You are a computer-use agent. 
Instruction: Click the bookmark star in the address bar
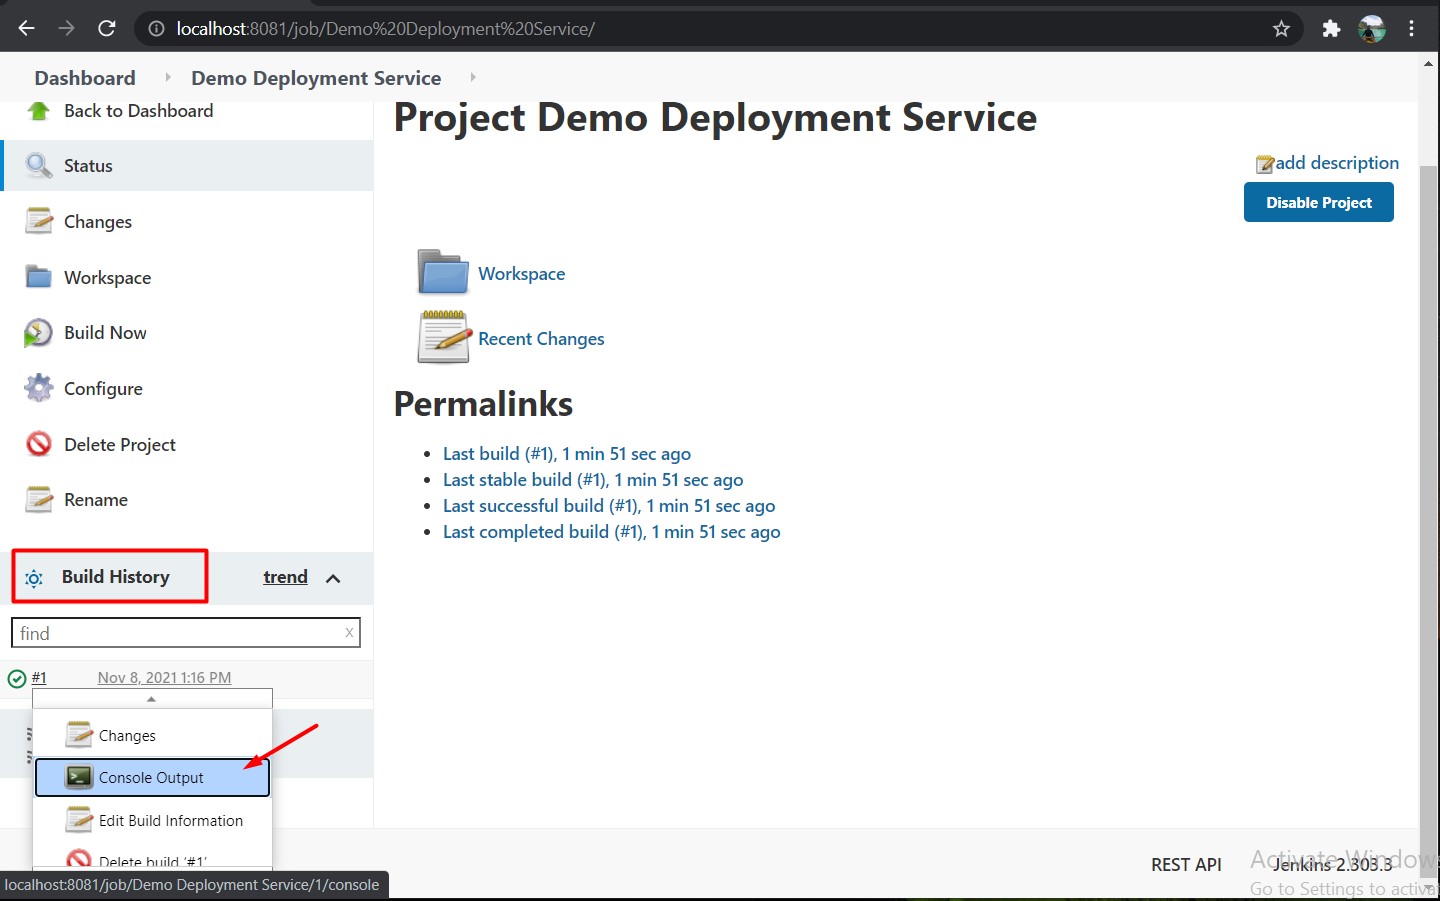coord(1281,28)
